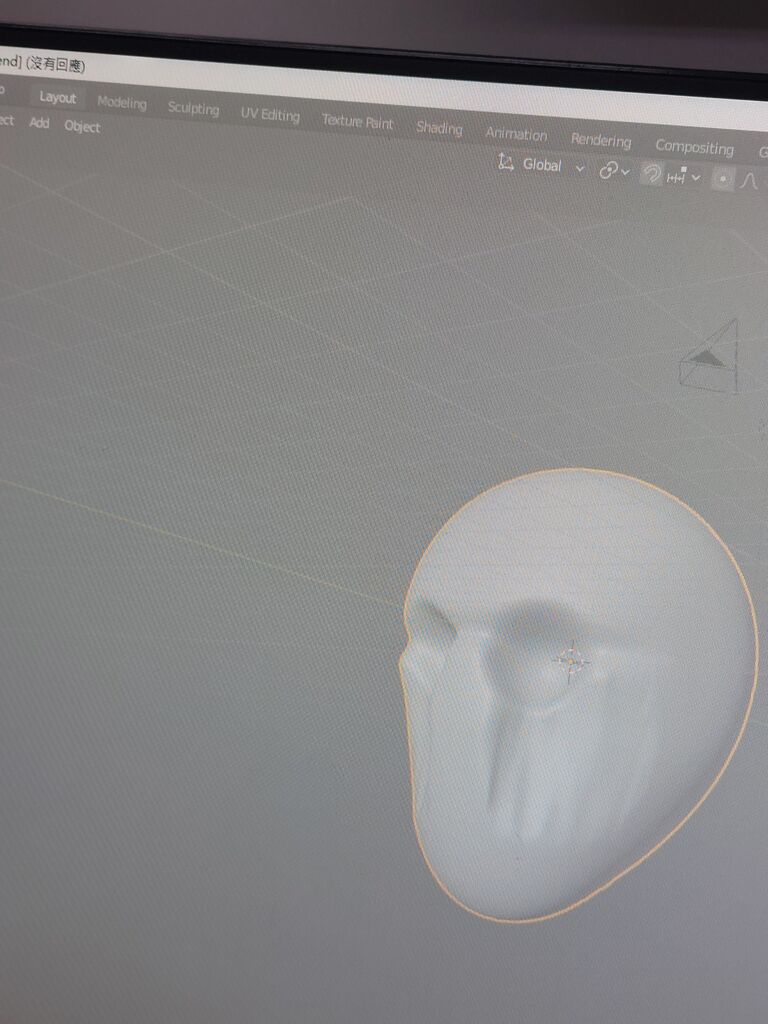The height and width of the screenshot is (1024, 768).
Task: Open the Animation workspace tab
Action: [x=516, y=134]
